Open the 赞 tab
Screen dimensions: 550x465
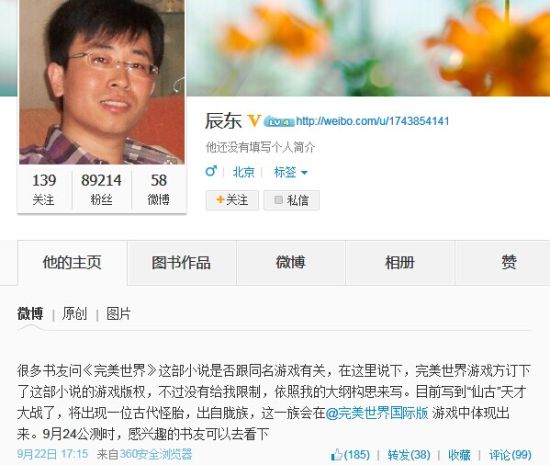point(509,263)
